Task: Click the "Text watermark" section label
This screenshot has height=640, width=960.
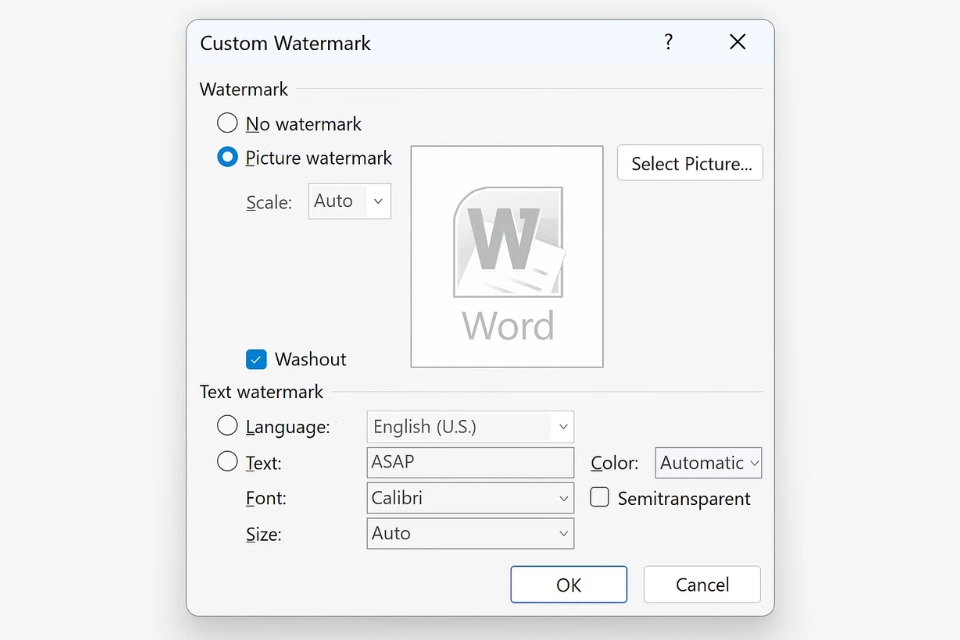Action: click(x=262, y=392)
